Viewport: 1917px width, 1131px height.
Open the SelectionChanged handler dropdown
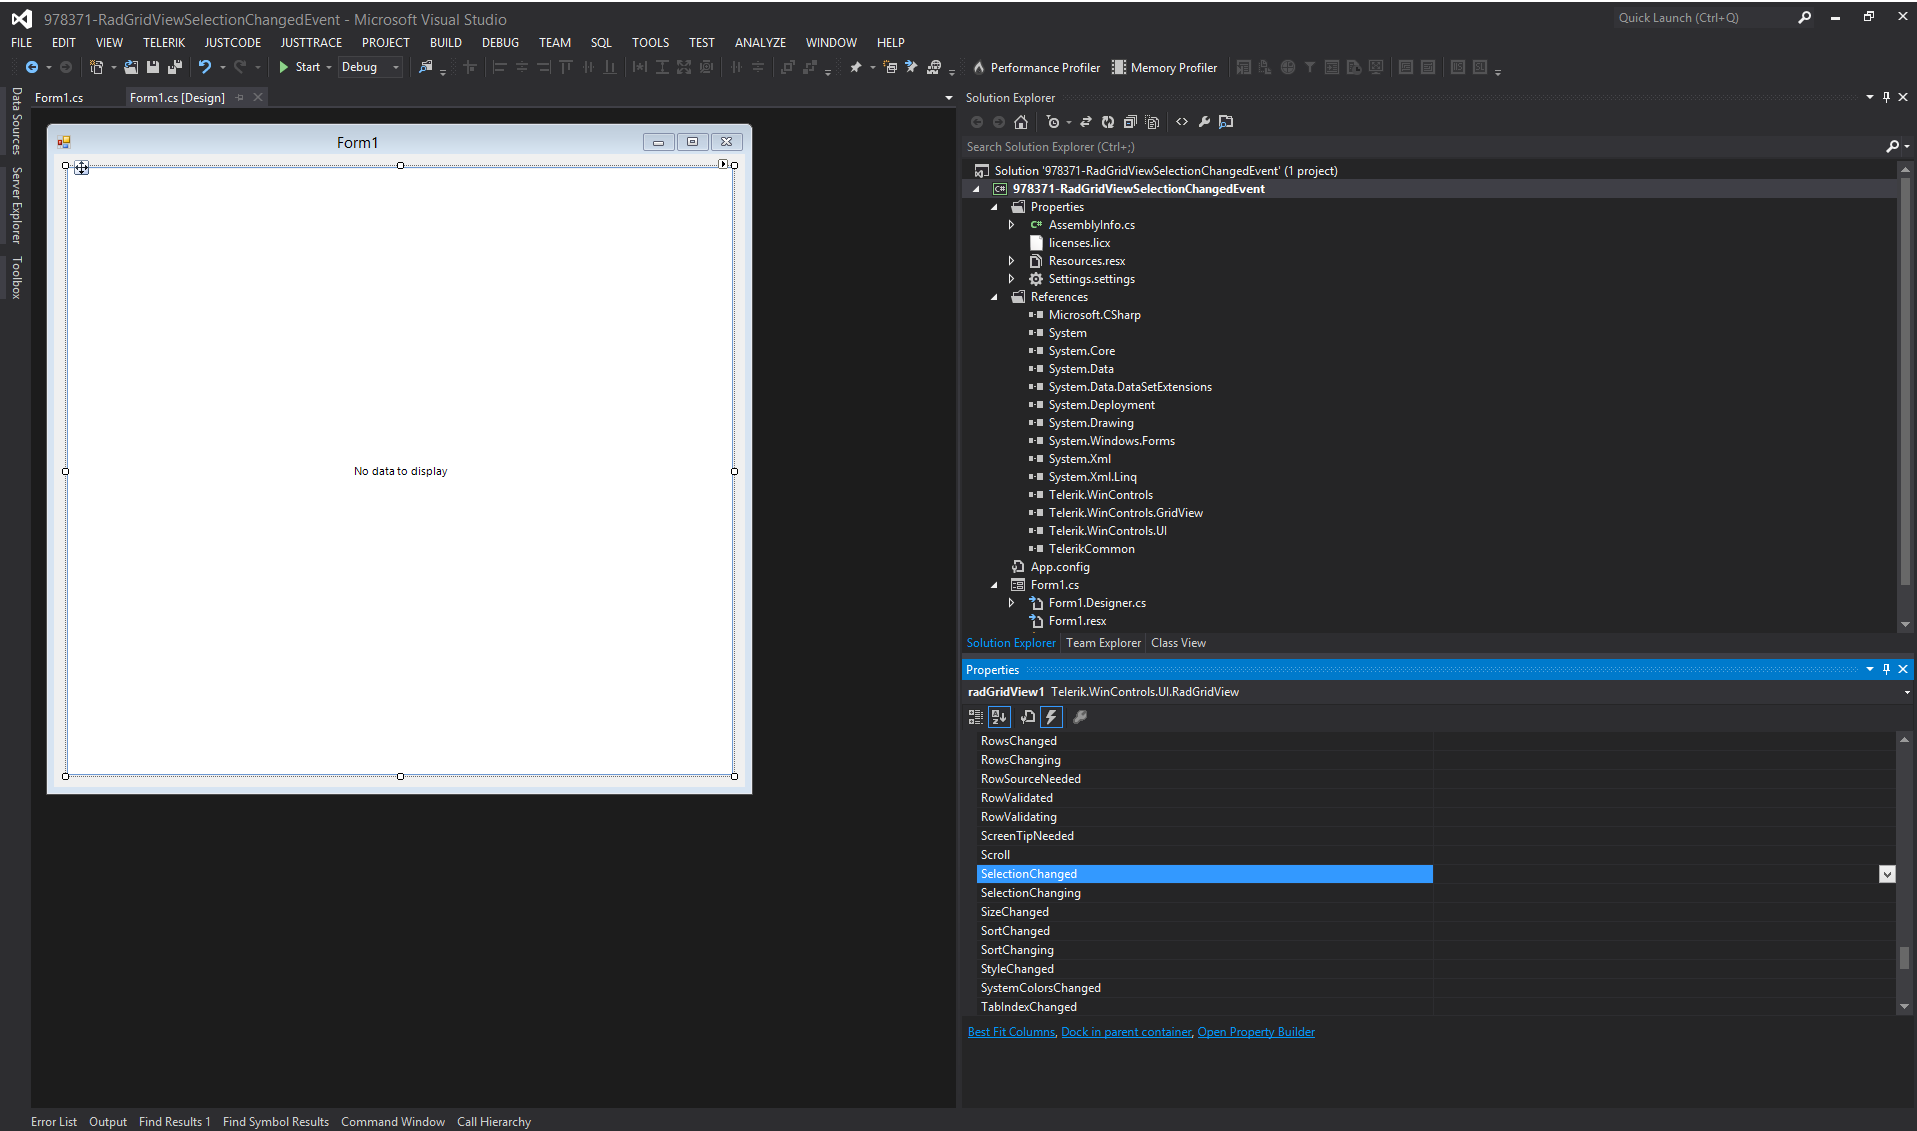[x=1886, y=874]
